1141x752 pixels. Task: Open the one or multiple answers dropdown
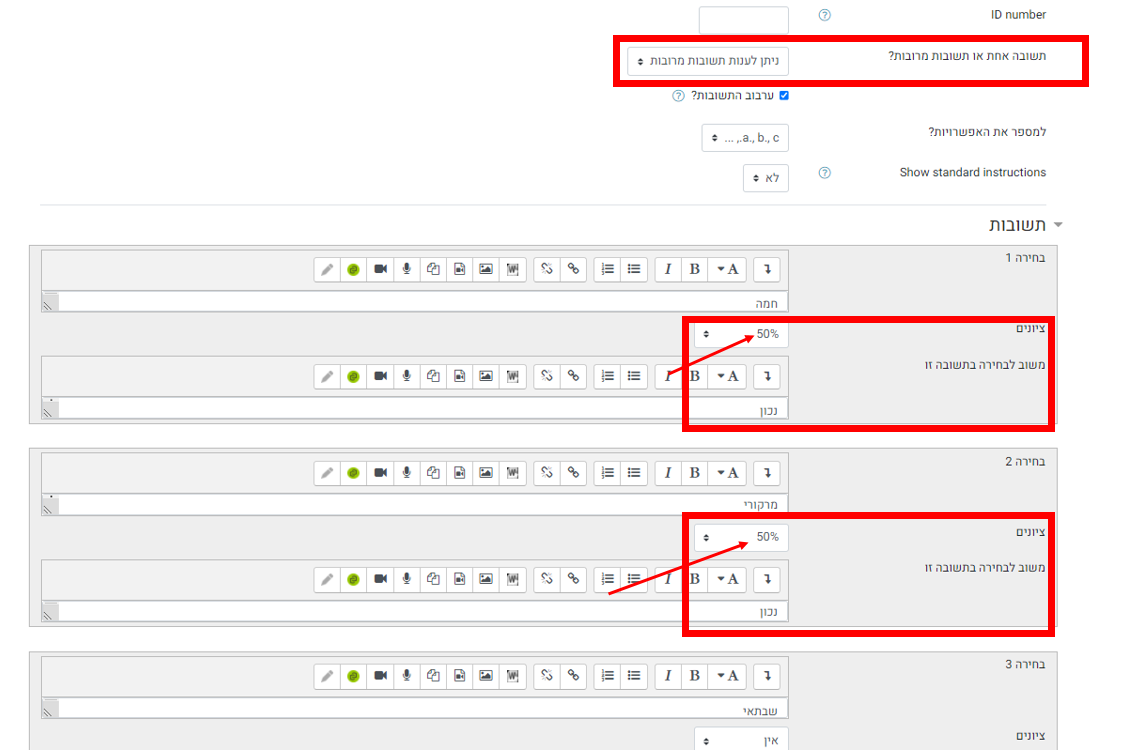coord(708,61)
